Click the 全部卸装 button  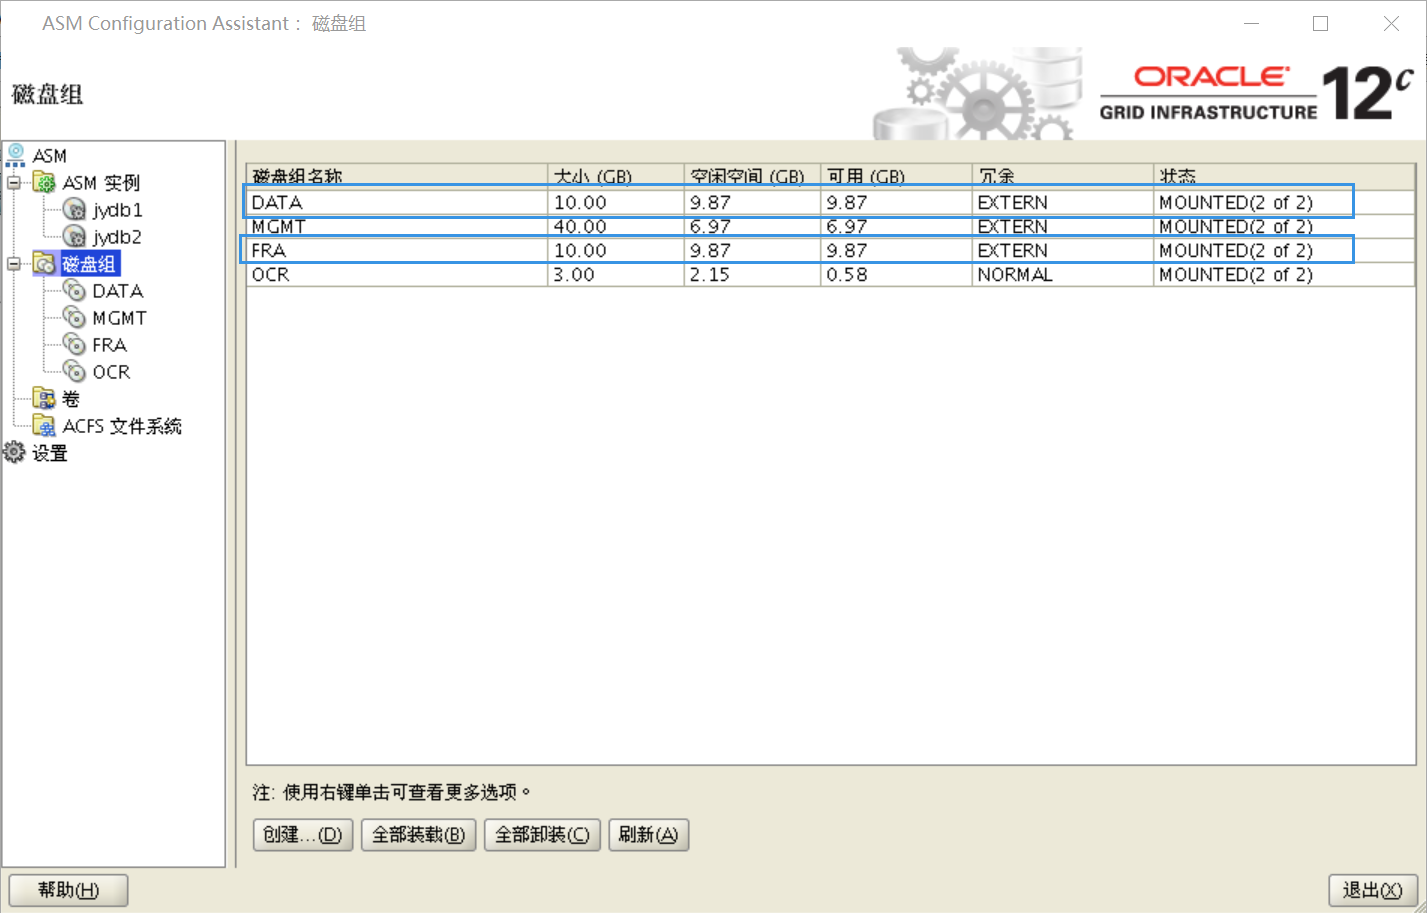pyautogui.click(x=542, y=834)
